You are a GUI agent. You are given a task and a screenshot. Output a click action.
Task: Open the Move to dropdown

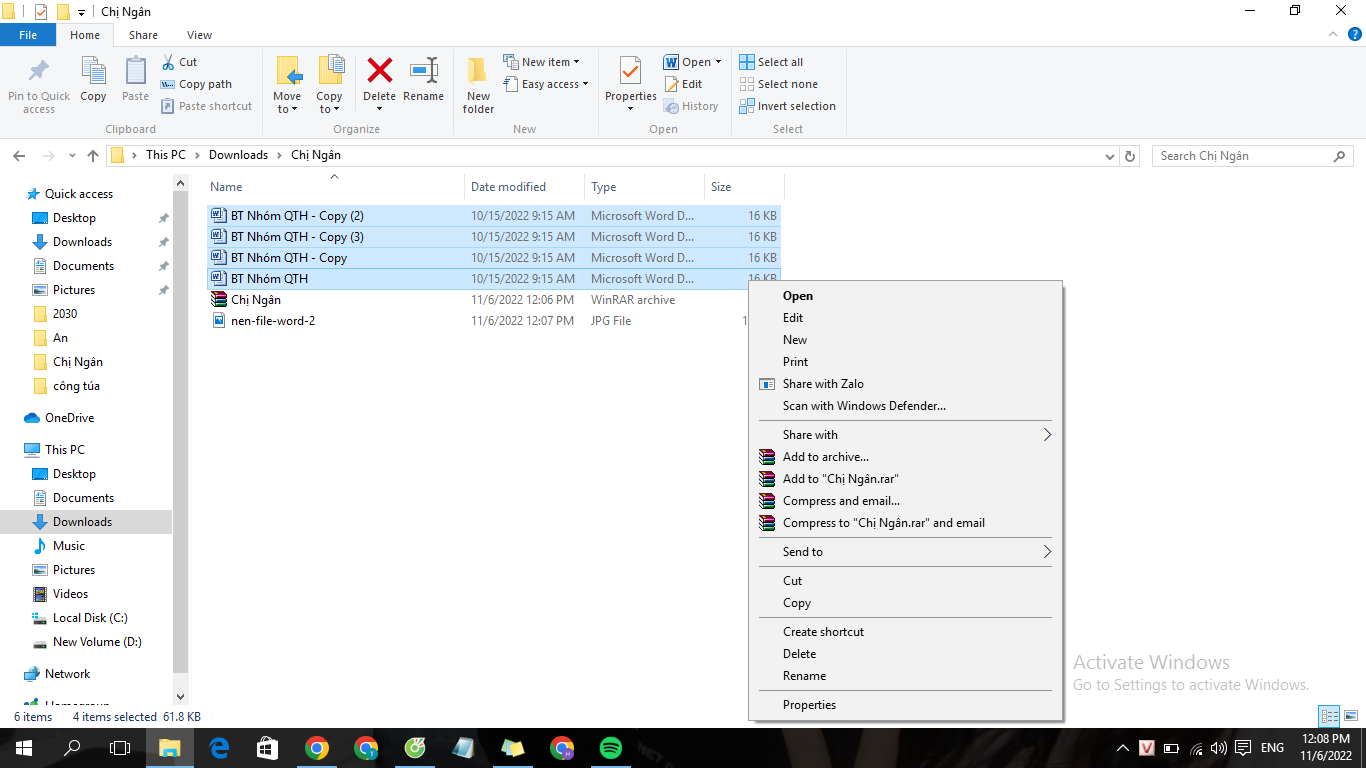(287, 84)
